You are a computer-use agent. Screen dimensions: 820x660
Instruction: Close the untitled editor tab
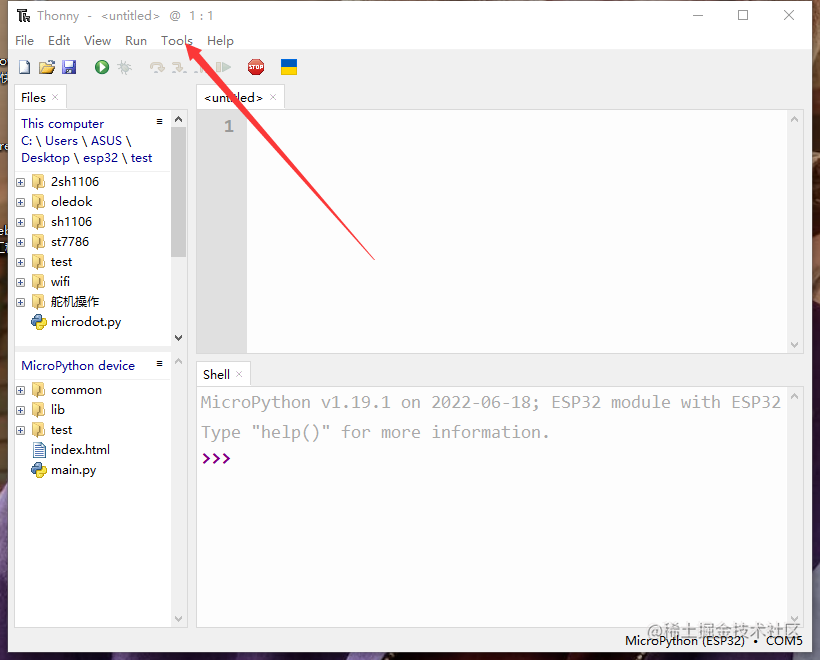pos(274,97)
